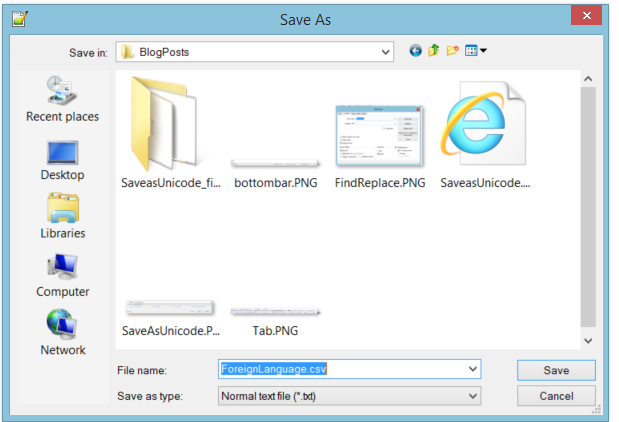
Task: Open Libraries from the places bar
Action: (62, 217)
